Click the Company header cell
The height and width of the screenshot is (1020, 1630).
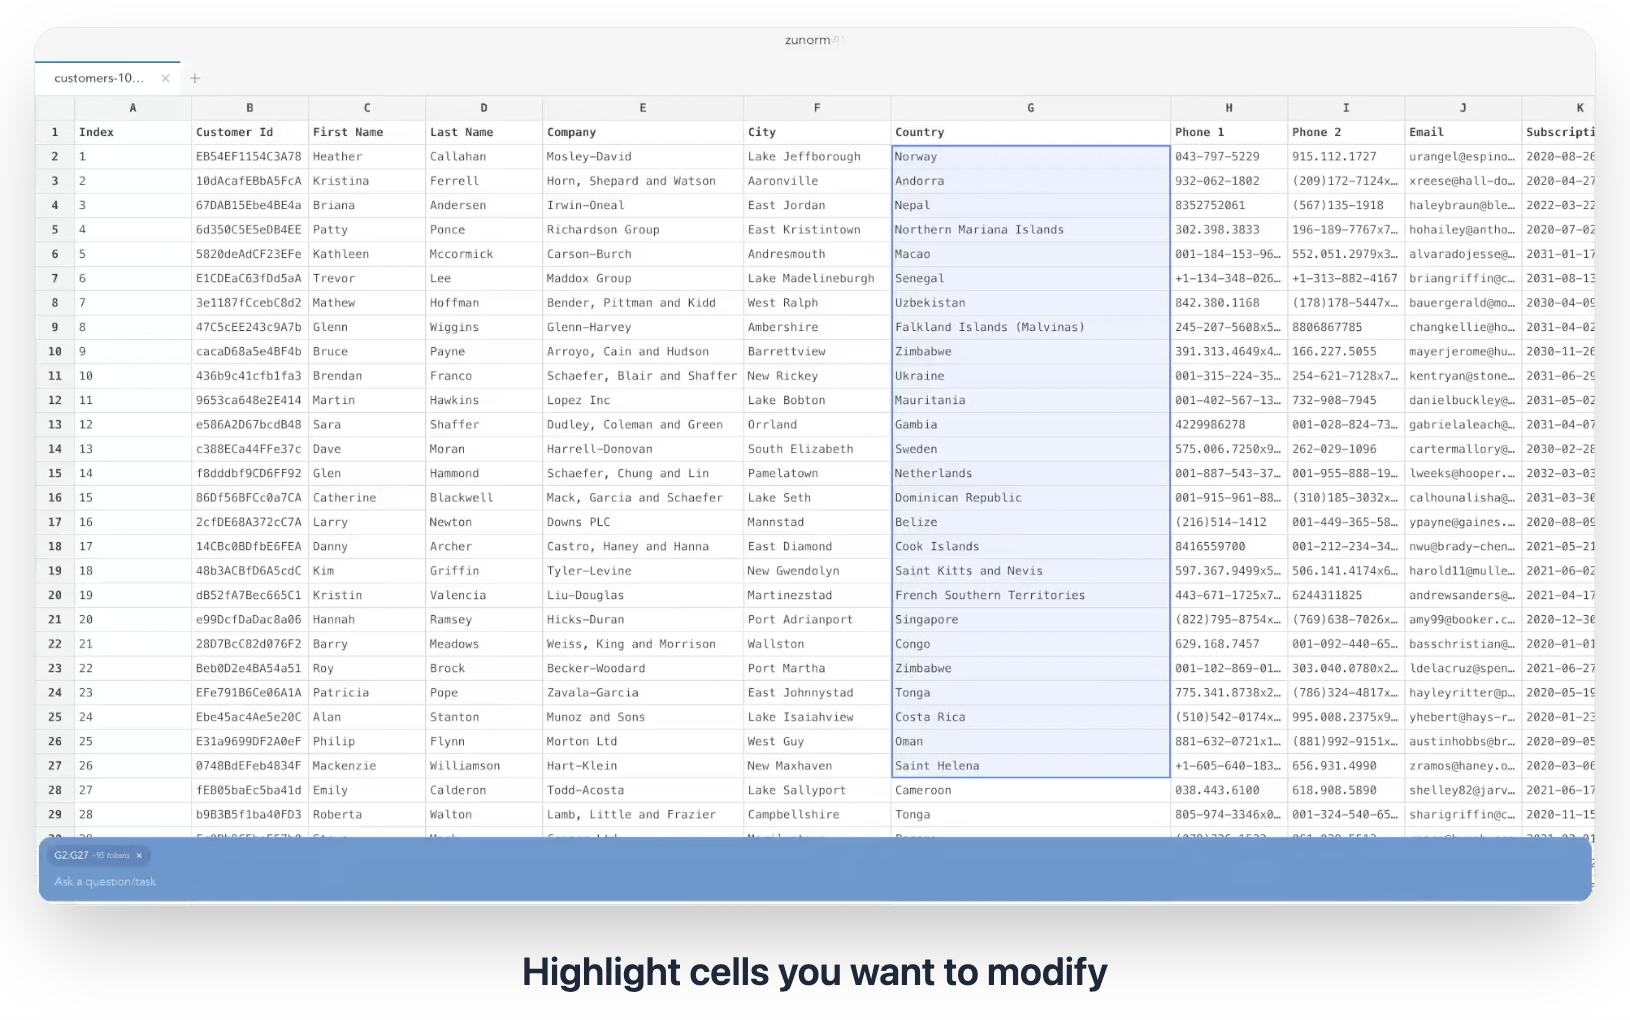point(643,132)
